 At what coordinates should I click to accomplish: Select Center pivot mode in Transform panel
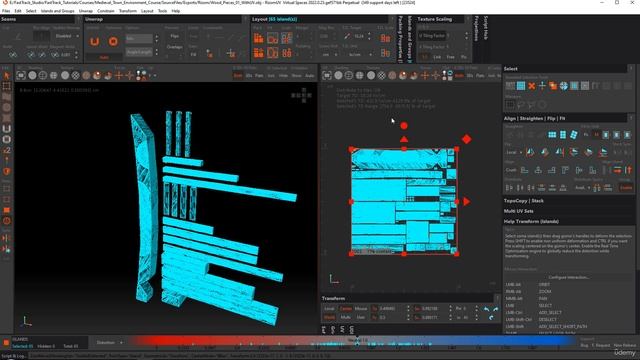pos(346,309)
